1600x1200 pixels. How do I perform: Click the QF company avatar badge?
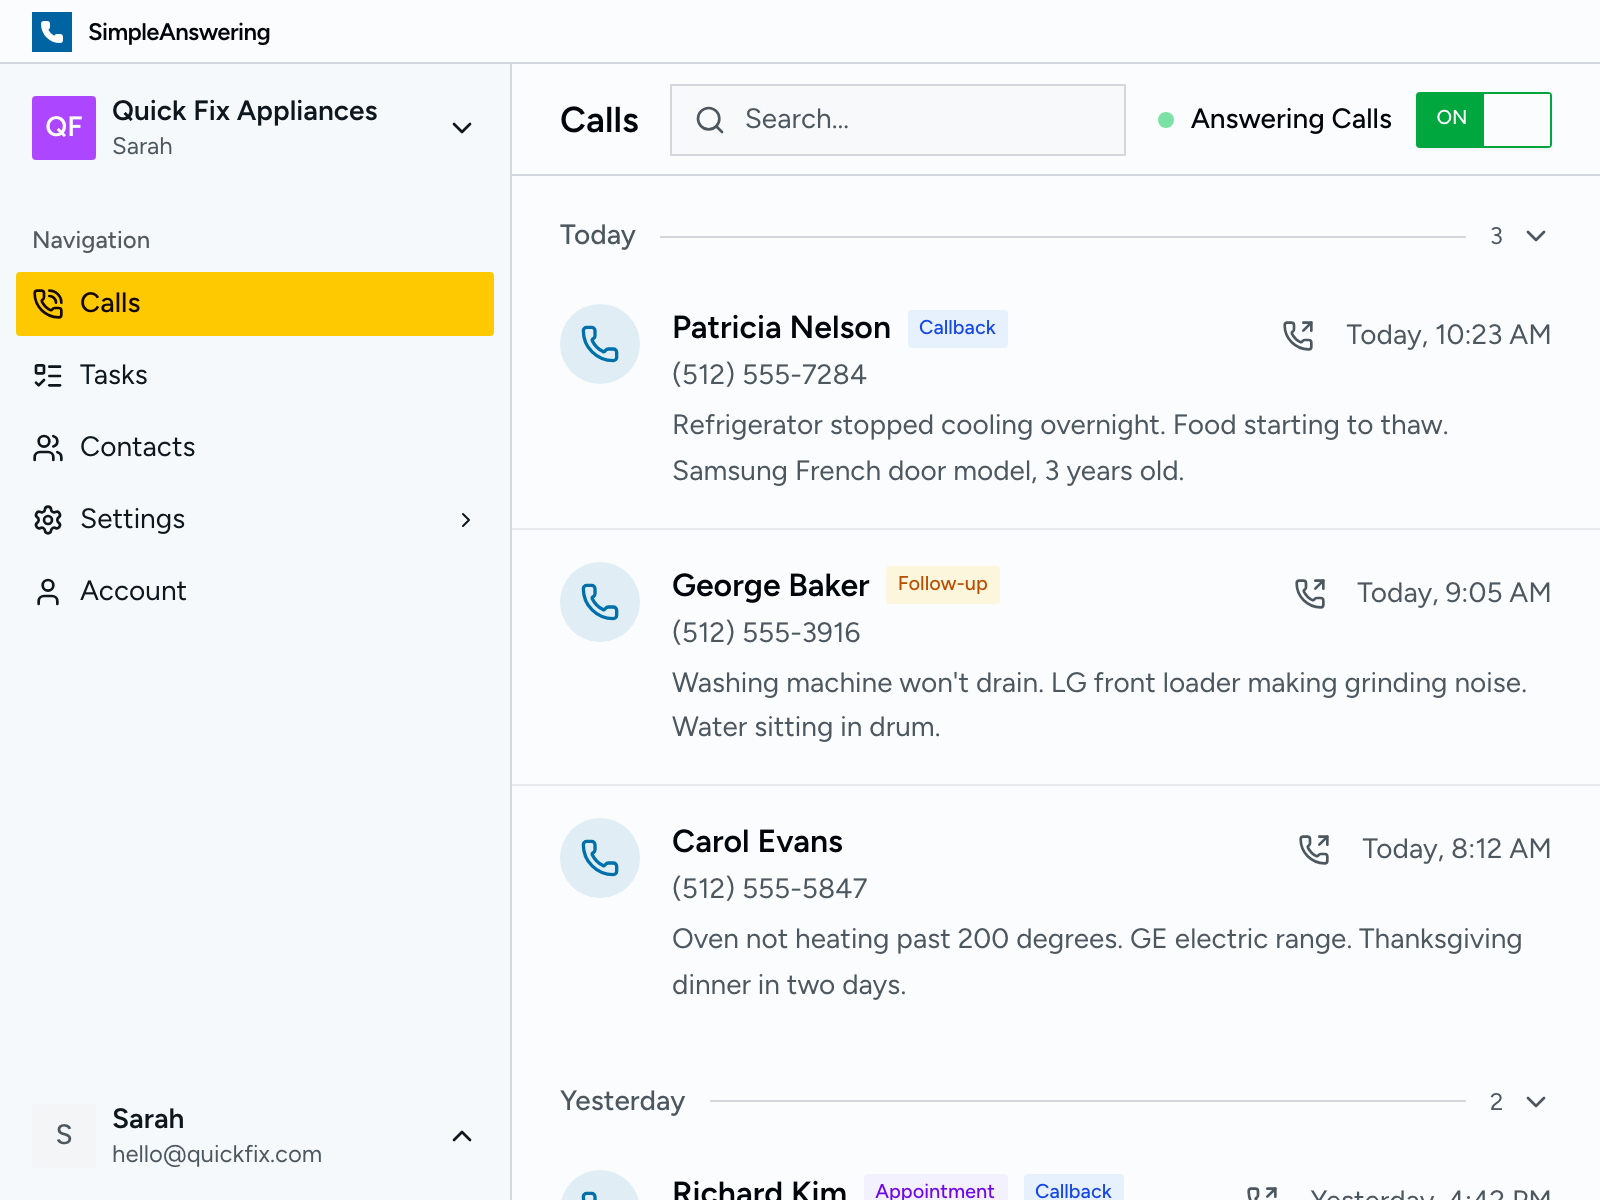pyautogui.click(x=64, y=128)
